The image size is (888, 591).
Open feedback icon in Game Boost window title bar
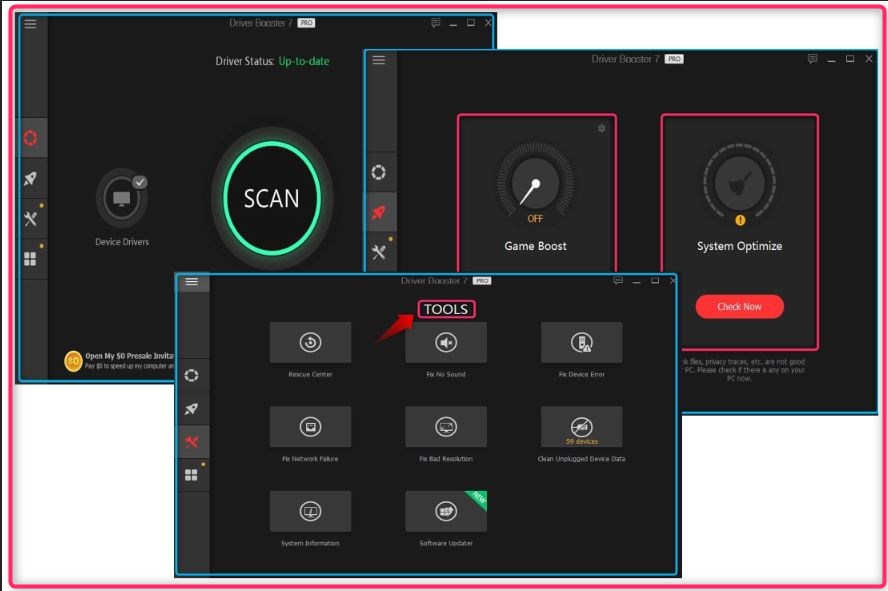click(812, 59)
